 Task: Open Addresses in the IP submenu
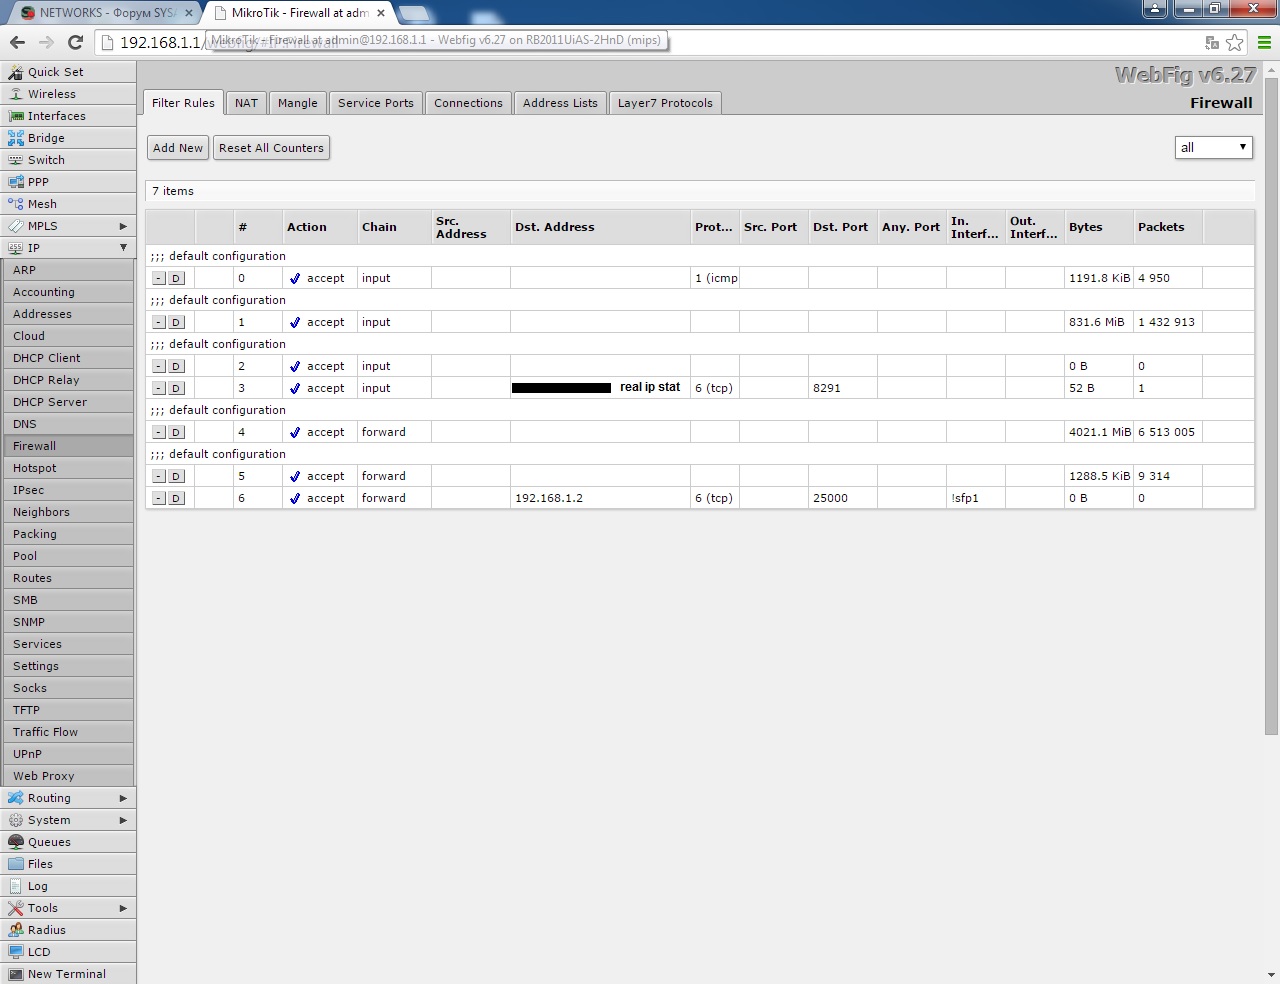point(69,314)
